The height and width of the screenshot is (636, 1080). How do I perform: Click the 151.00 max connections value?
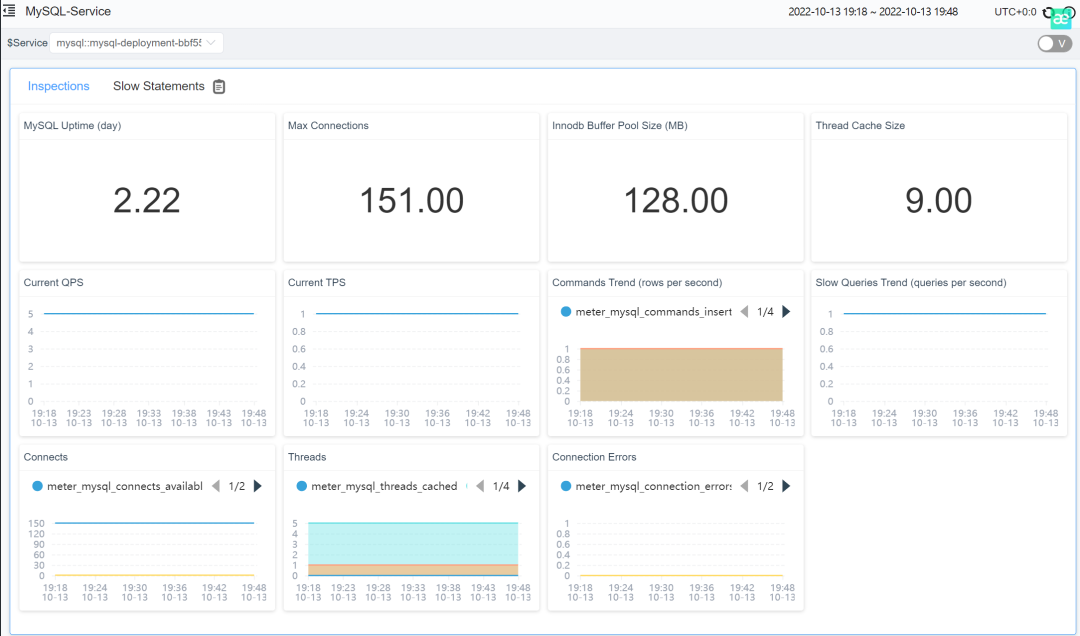(x=412, y=201)
